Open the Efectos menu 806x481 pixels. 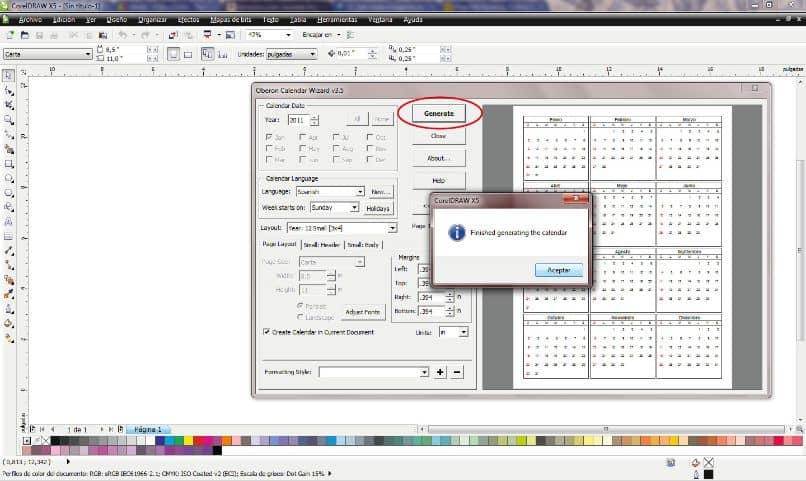pos(188,20)
